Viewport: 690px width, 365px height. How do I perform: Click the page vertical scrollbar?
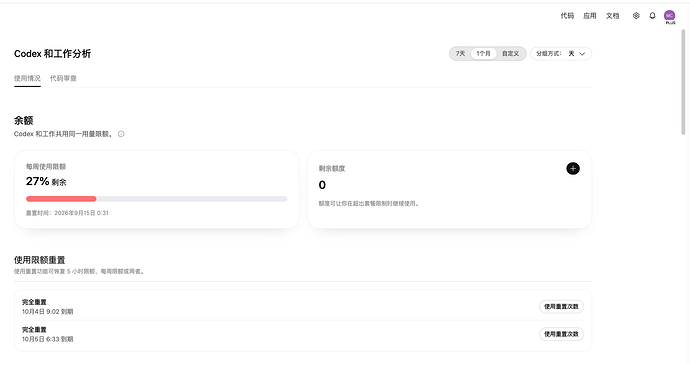(683, 81)
